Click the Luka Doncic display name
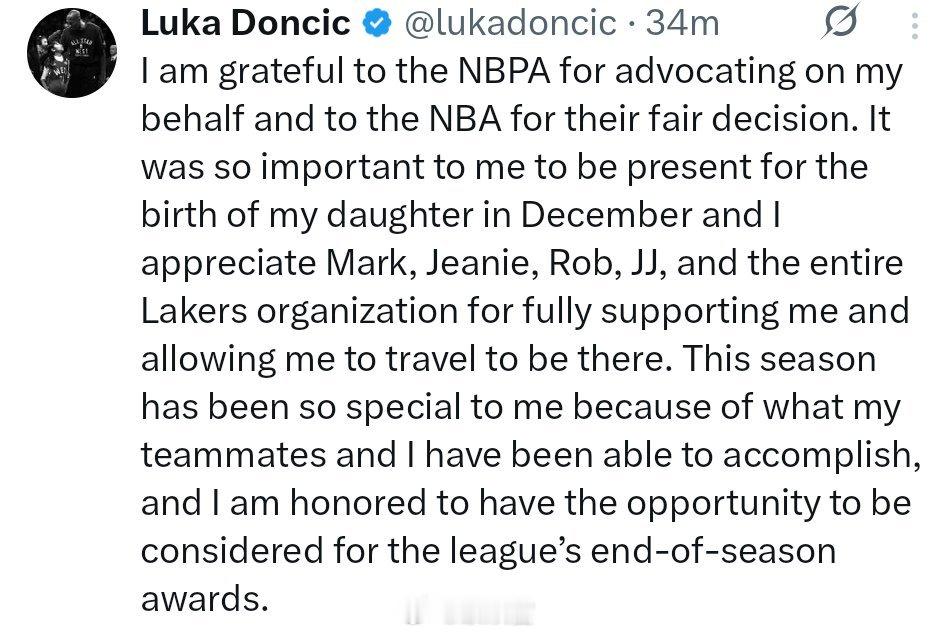This screenshot has height=634, width=938. (x=245, y=23)
